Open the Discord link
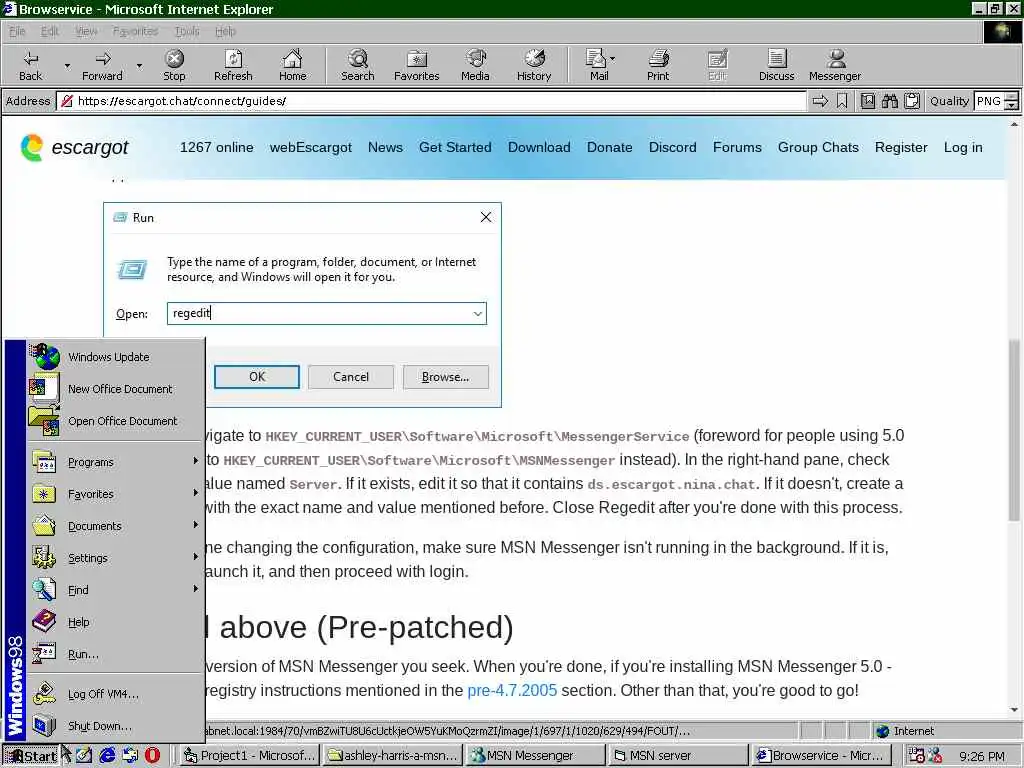The image size is (1024, 768). pos(673,148)
